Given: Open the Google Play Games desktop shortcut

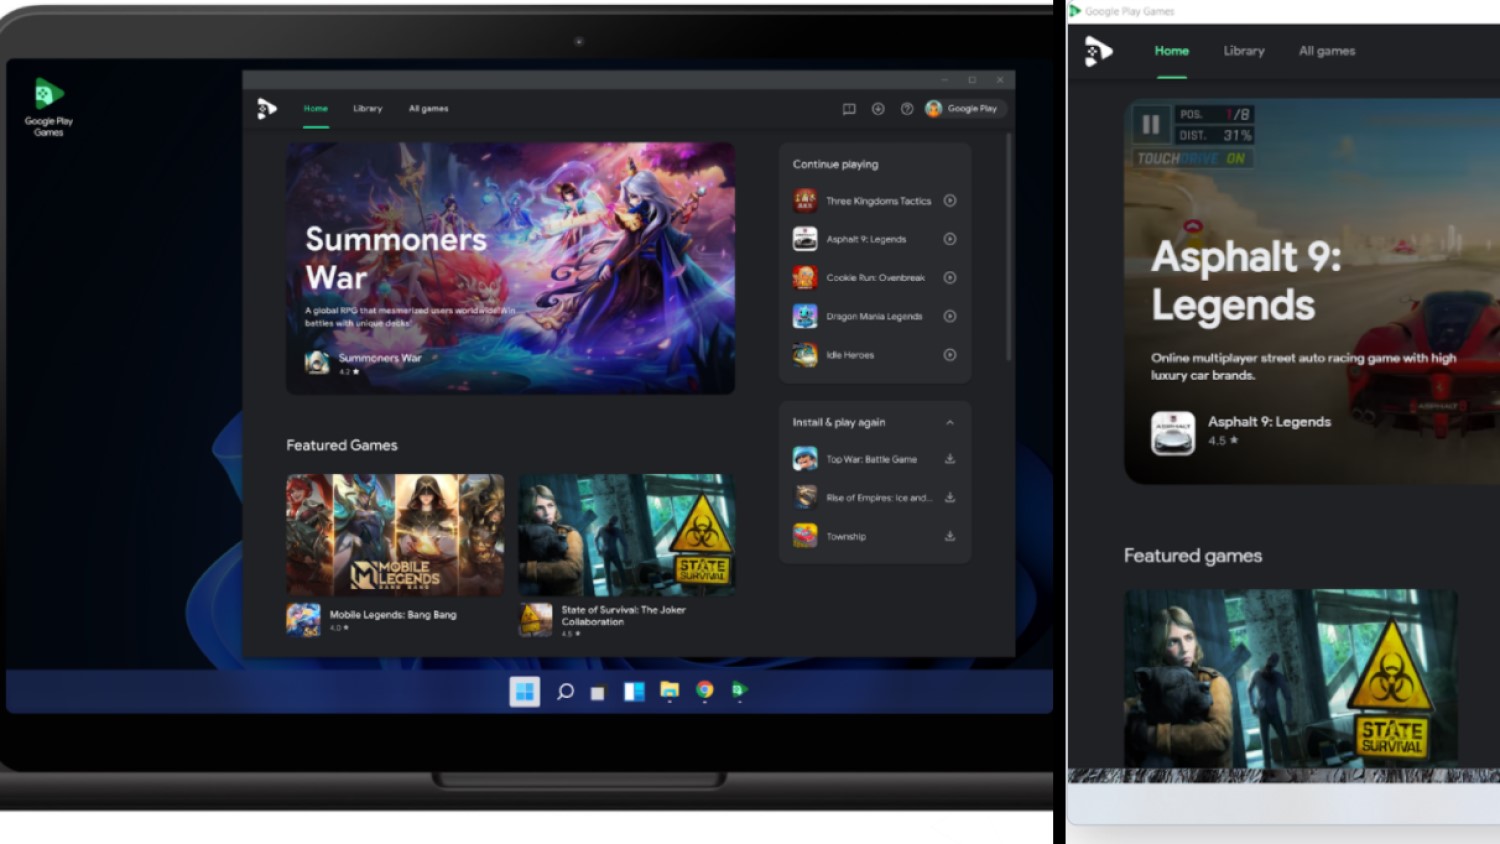Looking at the screenshot, I should pos(49,106).
